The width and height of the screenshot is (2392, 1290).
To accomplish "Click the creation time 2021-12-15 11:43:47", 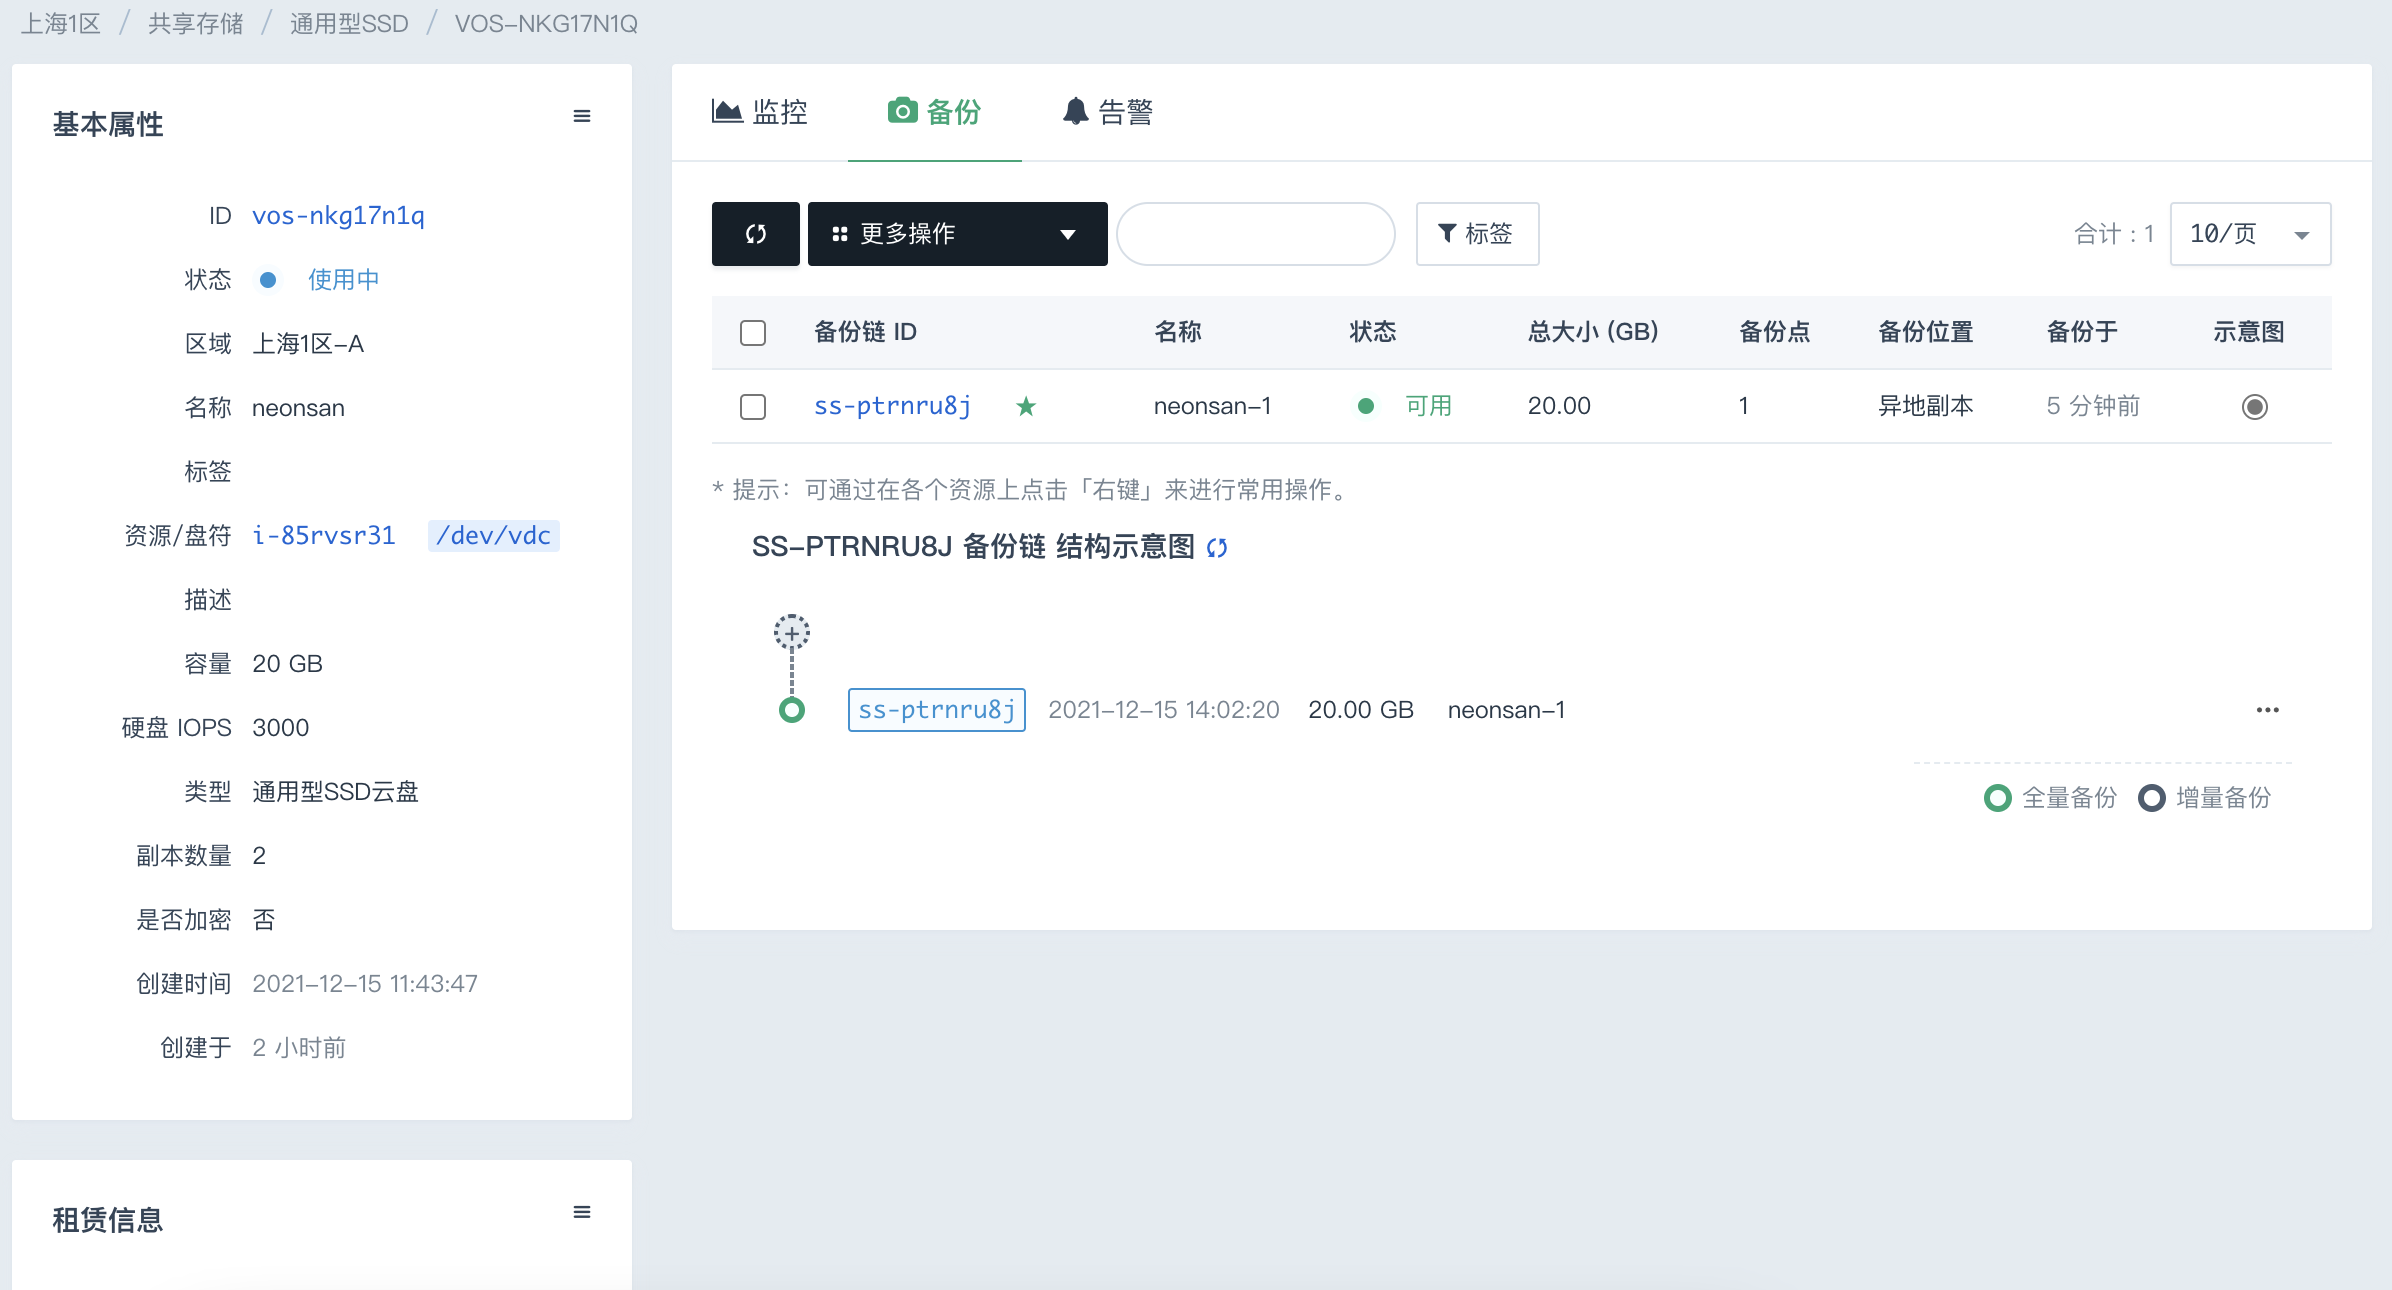I will click(x=365, y=984).
